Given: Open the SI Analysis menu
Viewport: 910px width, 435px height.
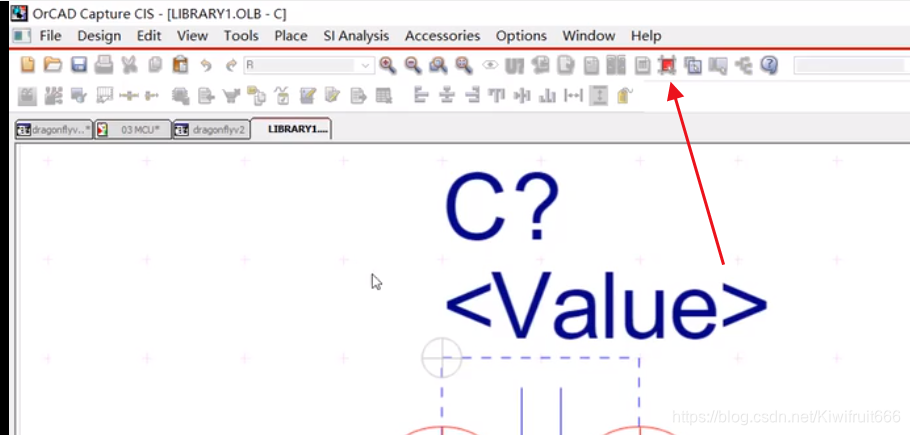Looking at the screenshot, I should click(x=356, y=35).
